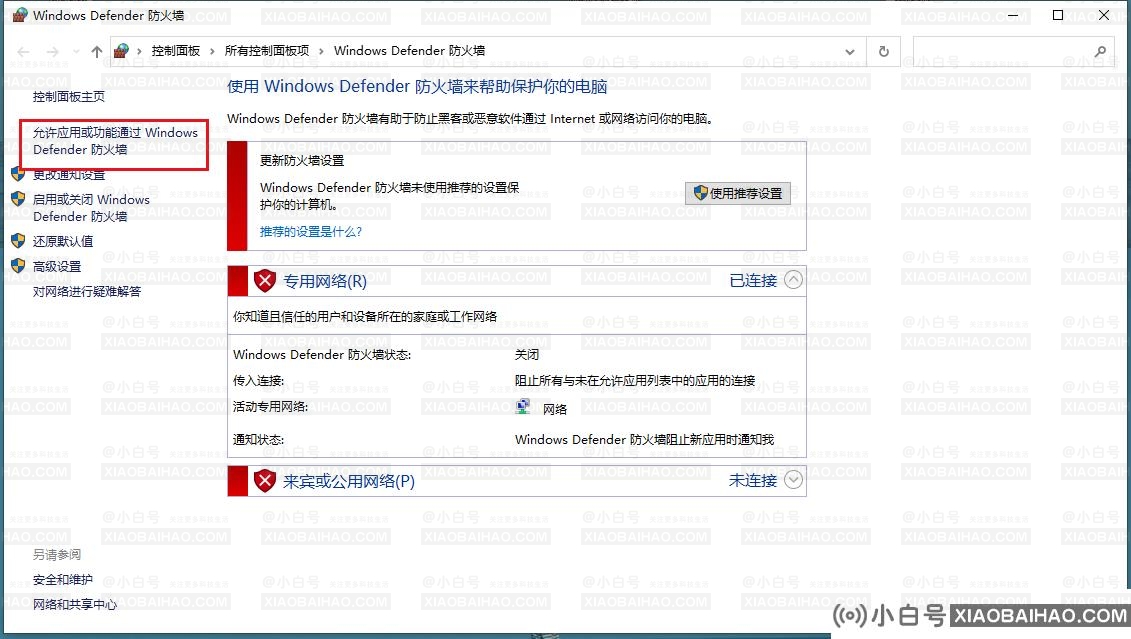Click 更新防火墙设置 heading
This screenshot has height=639, width=1131.
point(302,160)
